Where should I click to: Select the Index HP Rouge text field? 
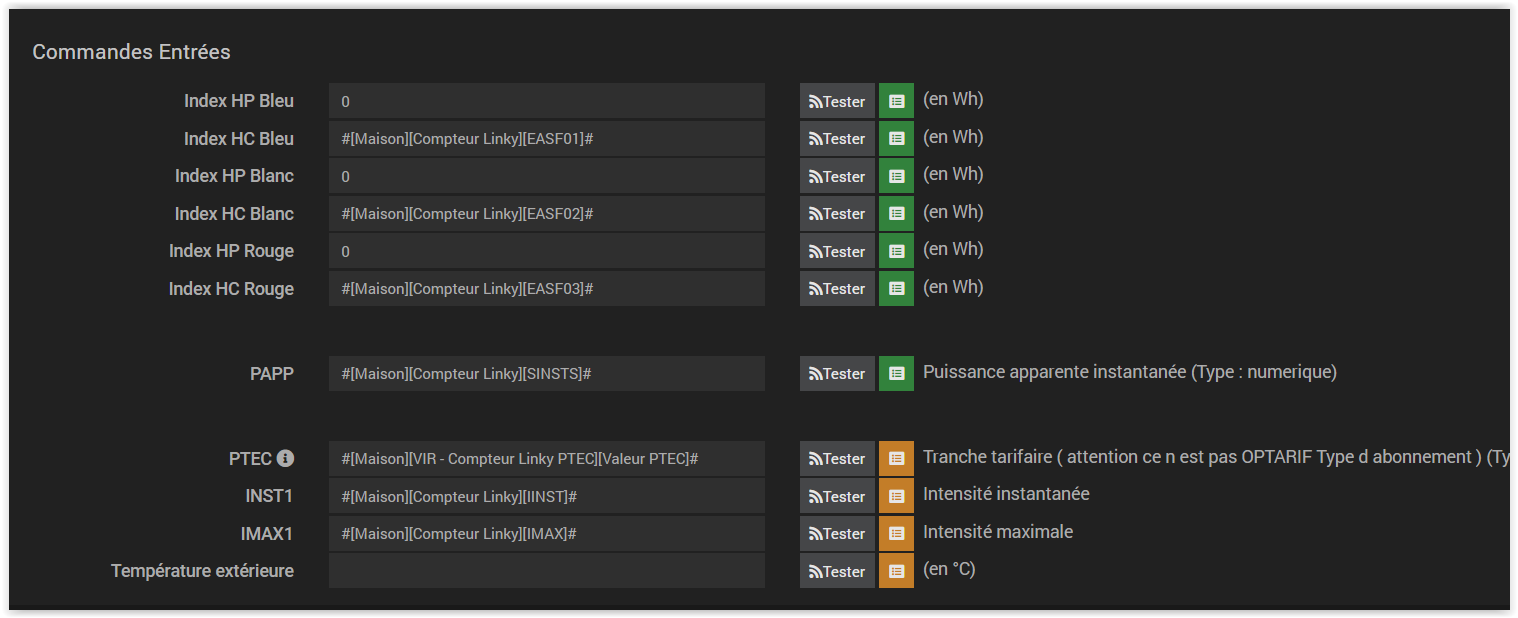(546, 252)
